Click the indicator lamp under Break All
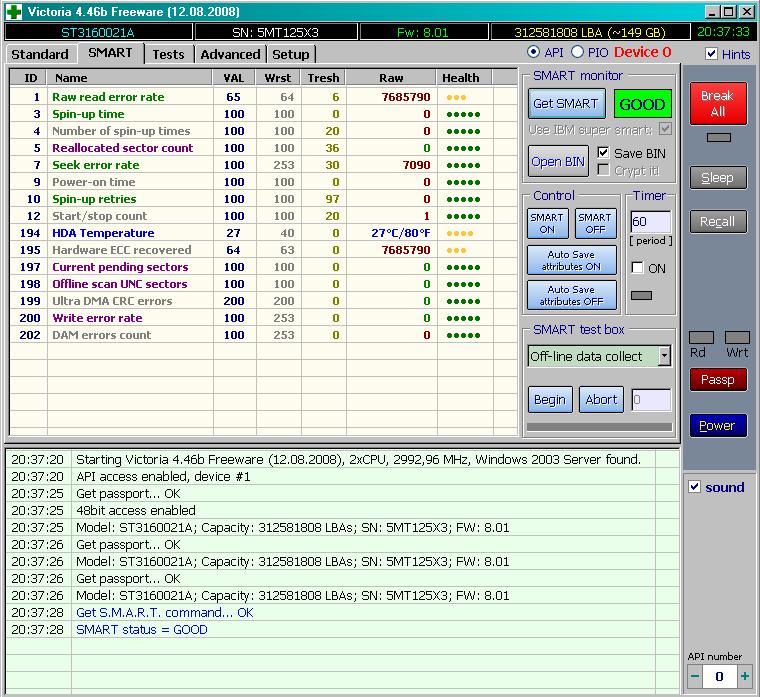 pos(718,138)
